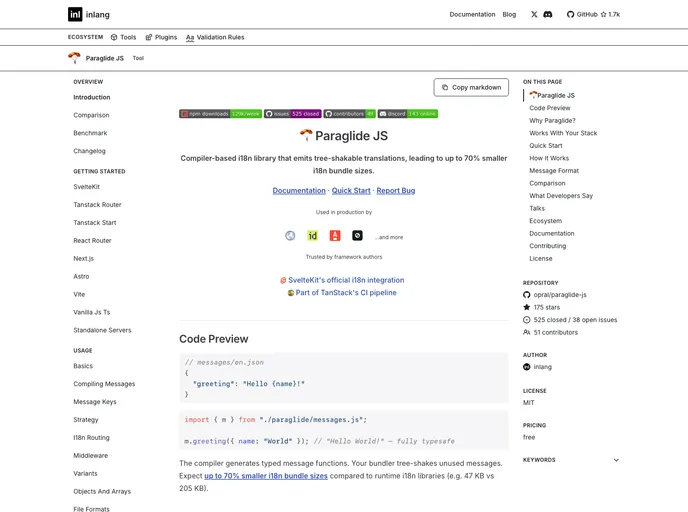This screenshot has width=688, height=512.
Task: Open the Plugins ecosystem tab
Action: pos(161,37)
